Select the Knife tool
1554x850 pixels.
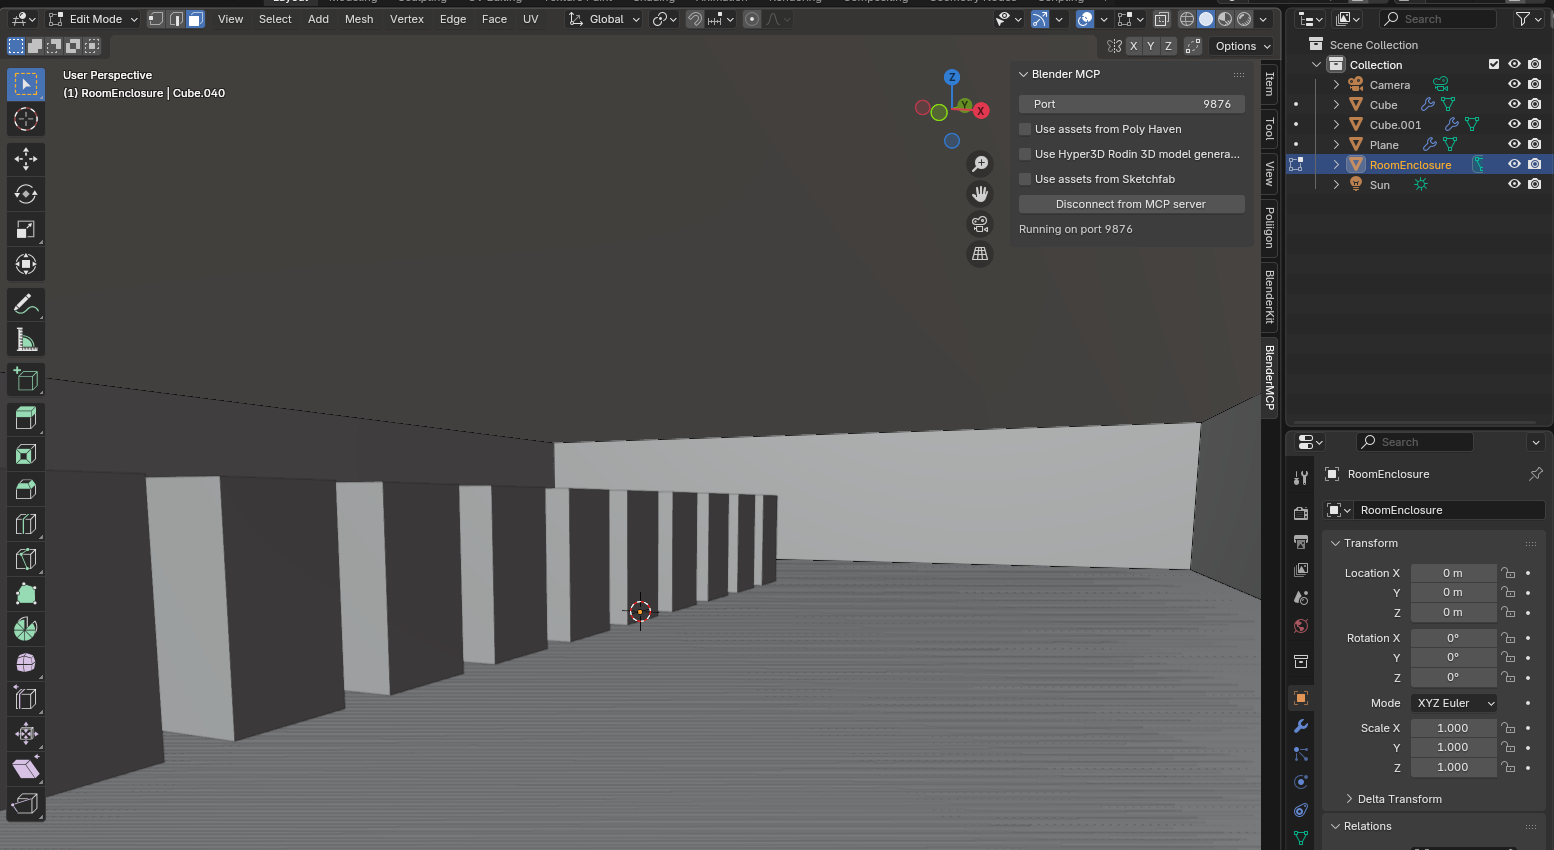point(26,559)
